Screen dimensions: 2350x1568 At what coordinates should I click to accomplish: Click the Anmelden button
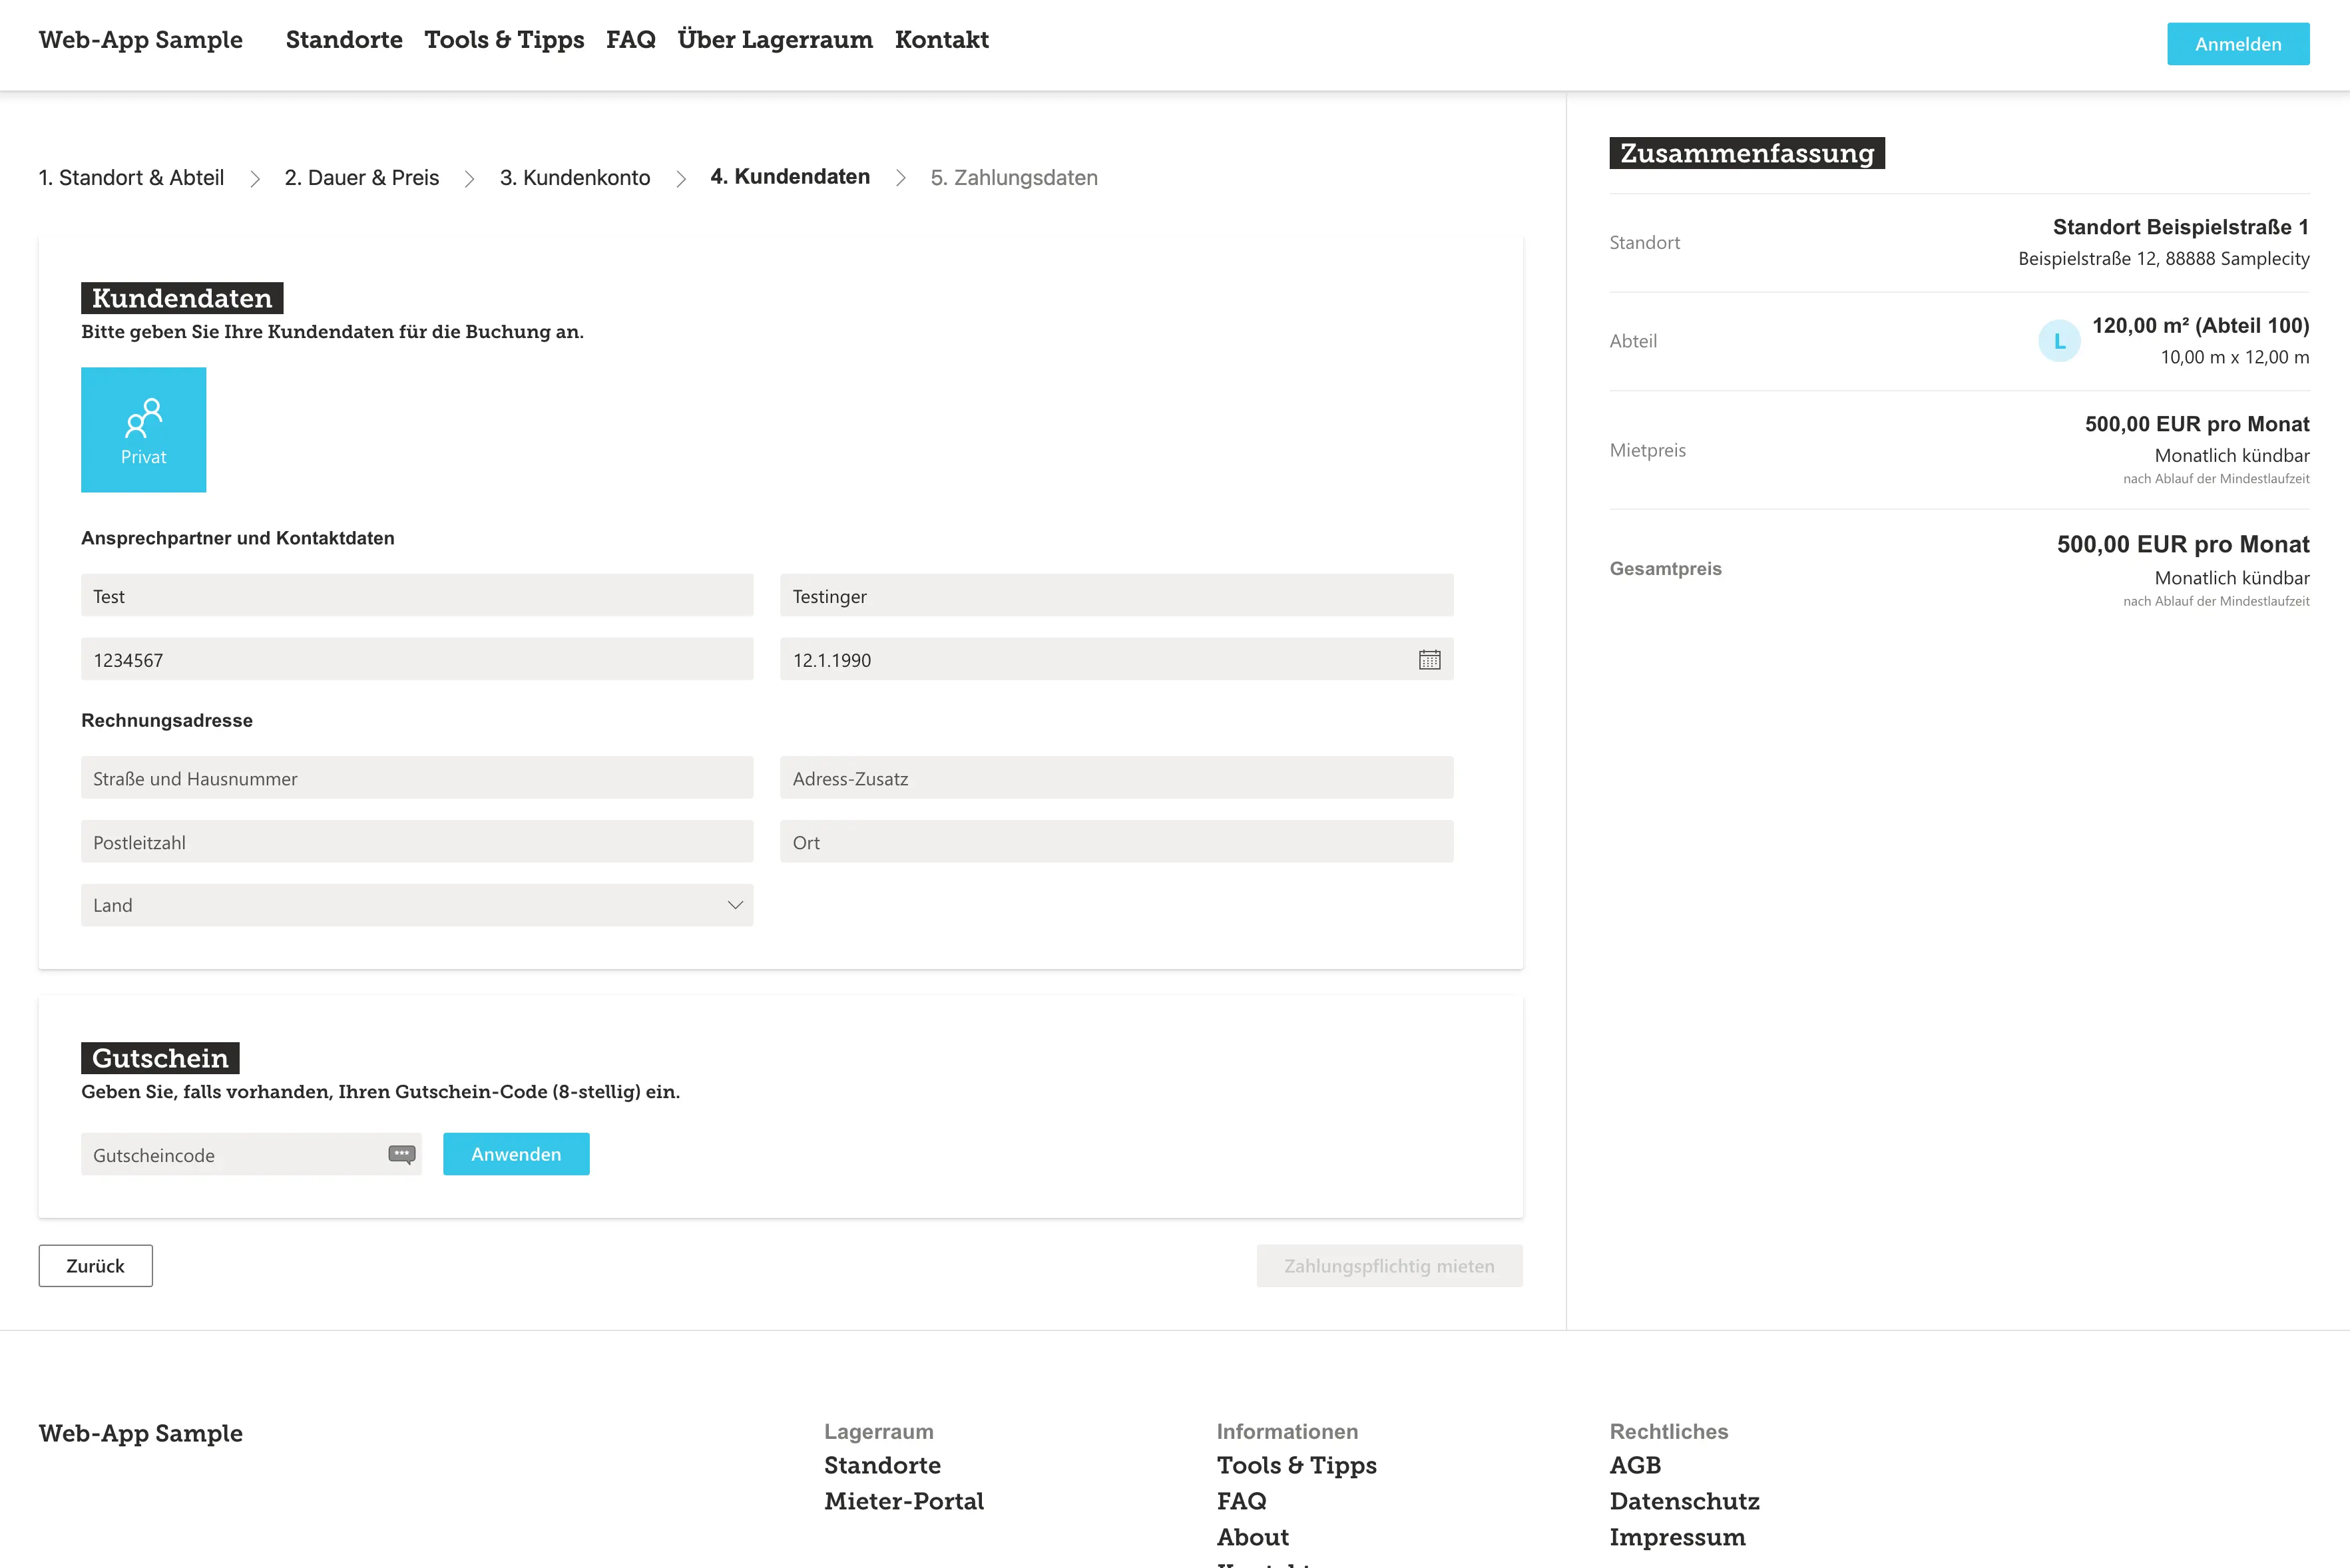click(2238, 44)
